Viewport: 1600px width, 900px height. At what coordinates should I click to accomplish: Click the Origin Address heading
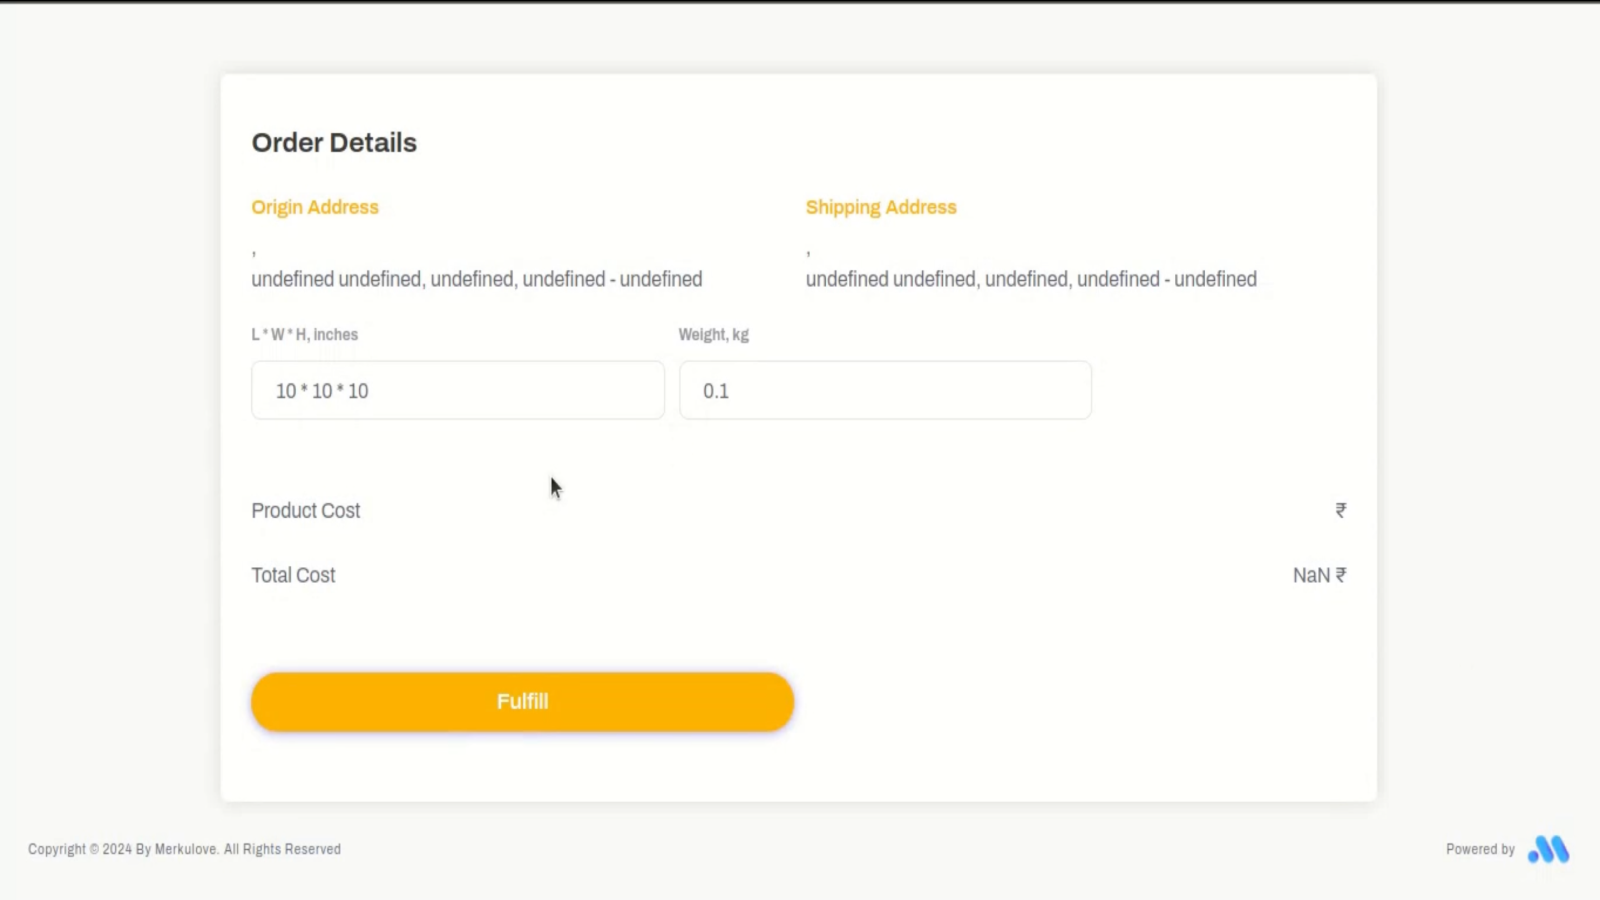pyautogui.click(x=315, y=207)
